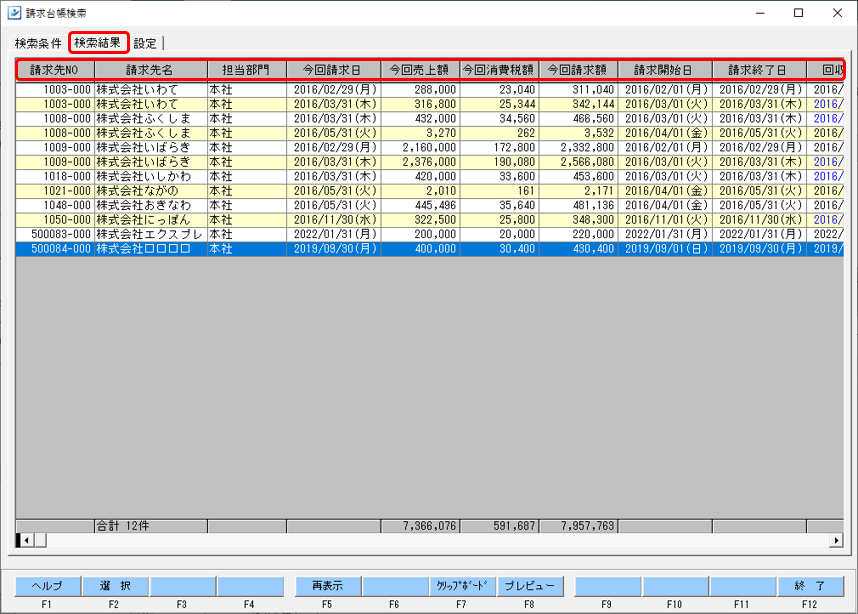Click the sales amount 3,270 cell

(420, 133)
